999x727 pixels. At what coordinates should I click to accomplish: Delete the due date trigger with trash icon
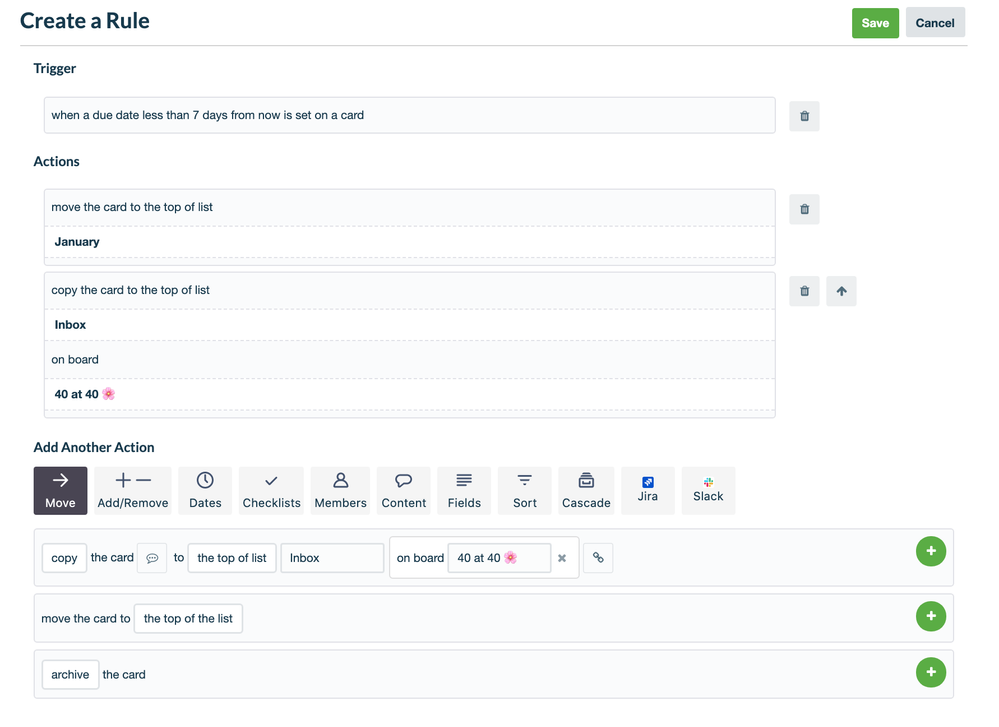pos(804,116)
